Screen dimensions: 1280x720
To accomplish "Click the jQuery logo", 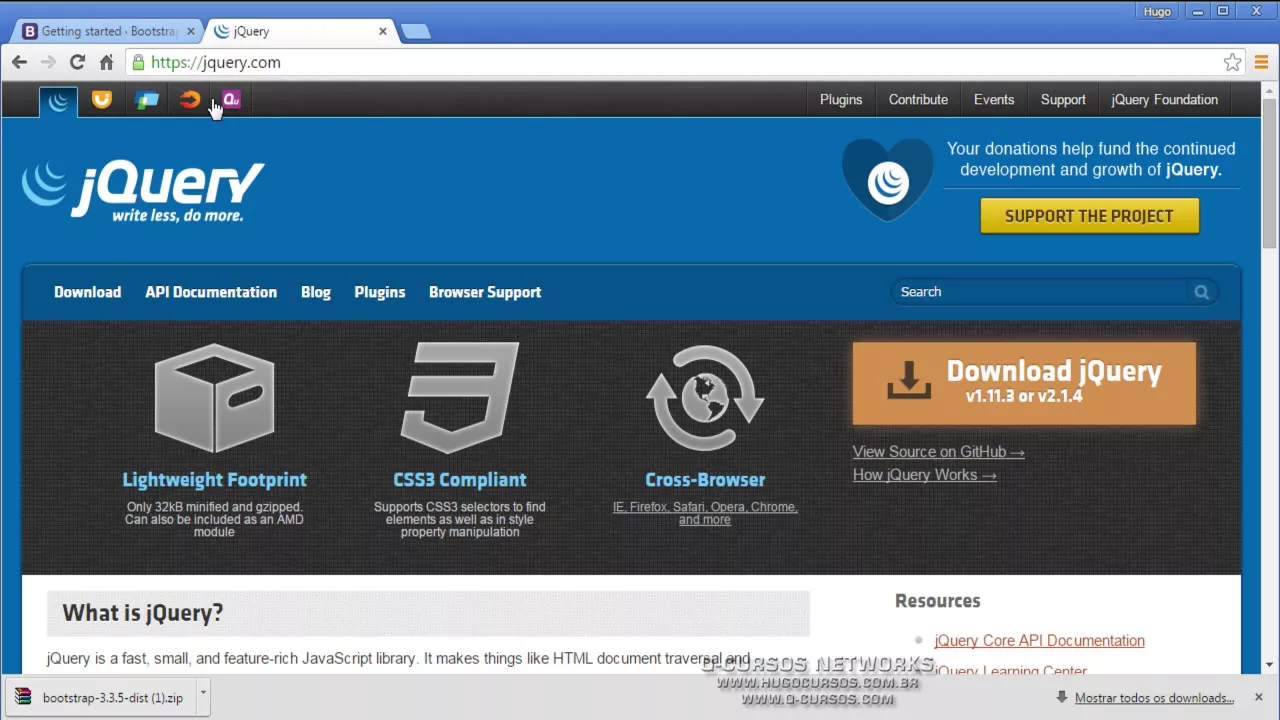I will pos(143,190).
